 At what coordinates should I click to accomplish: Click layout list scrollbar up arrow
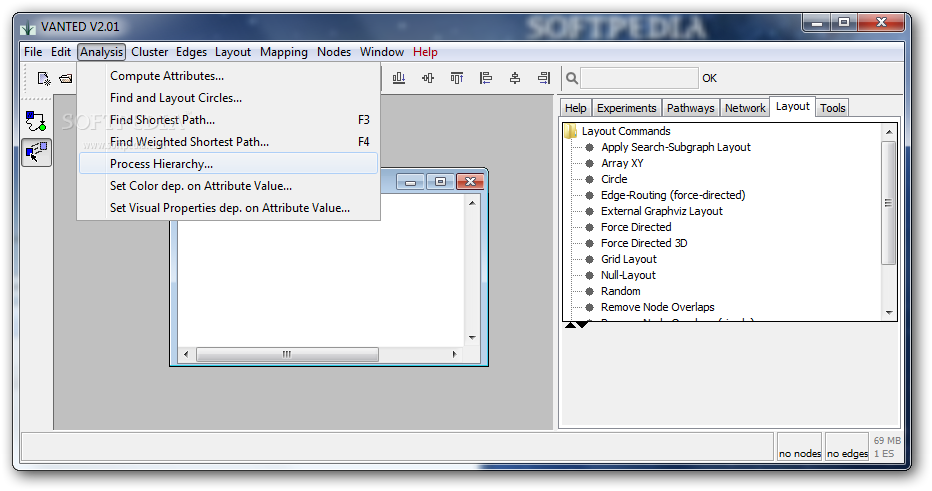889,132
